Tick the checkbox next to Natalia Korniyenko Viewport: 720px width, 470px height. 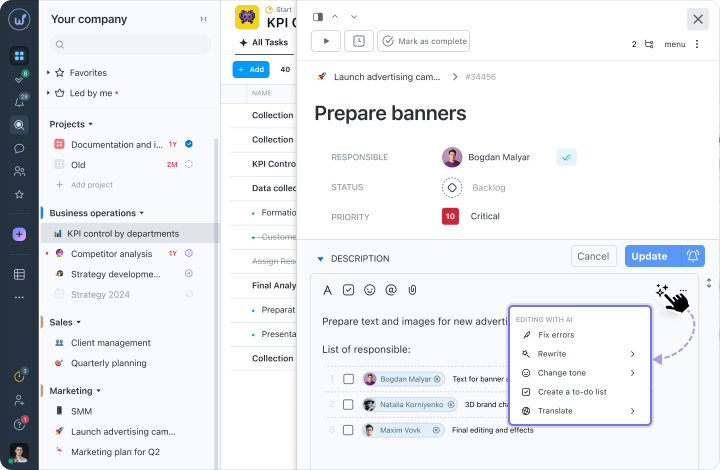[348, 404]
